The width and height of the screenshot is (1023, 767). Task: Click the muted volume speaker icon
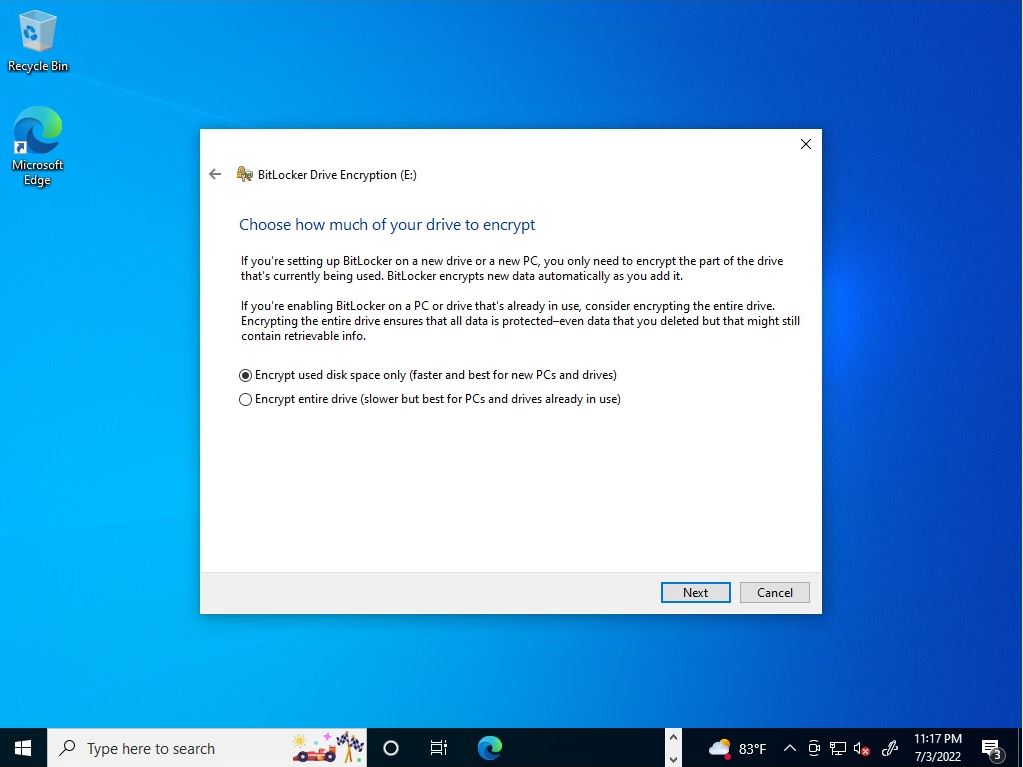861,749
